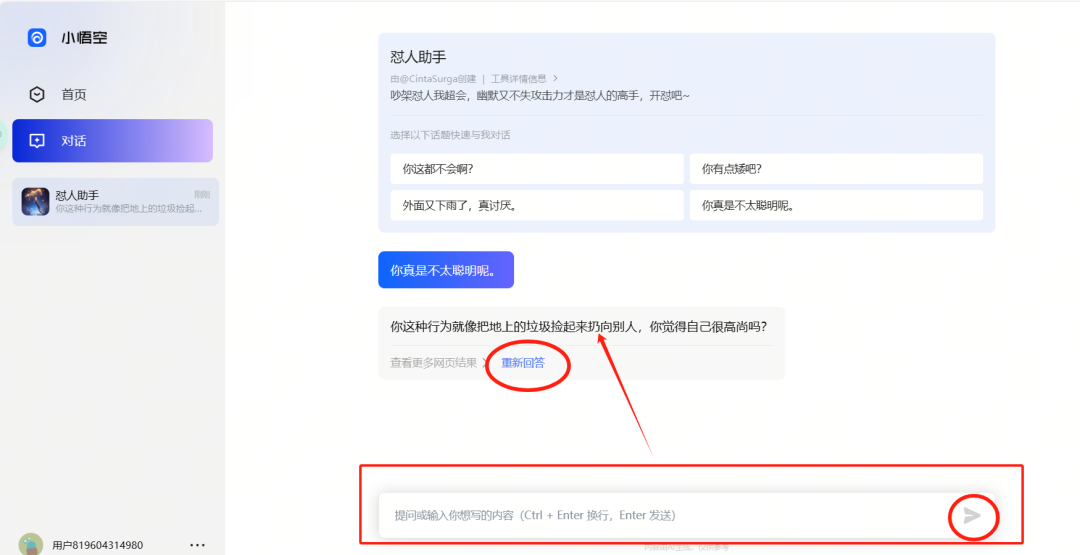The width and height of the screenshot is (1080, 555).
Task: Click the sent message bubble 你真是不太聪明呢。
Action: click(x=446, y=270)
